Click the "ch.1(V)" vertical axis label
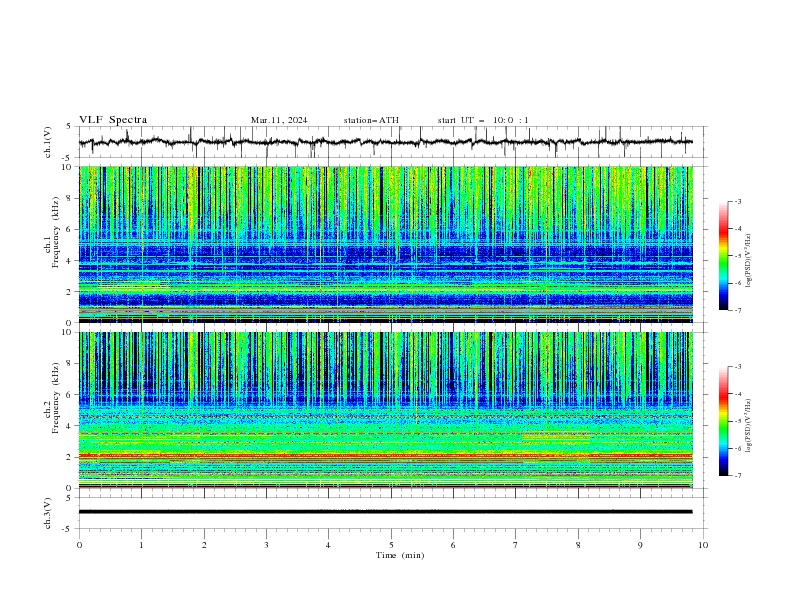This screenshot has width=792, height=612. point(48,142)
